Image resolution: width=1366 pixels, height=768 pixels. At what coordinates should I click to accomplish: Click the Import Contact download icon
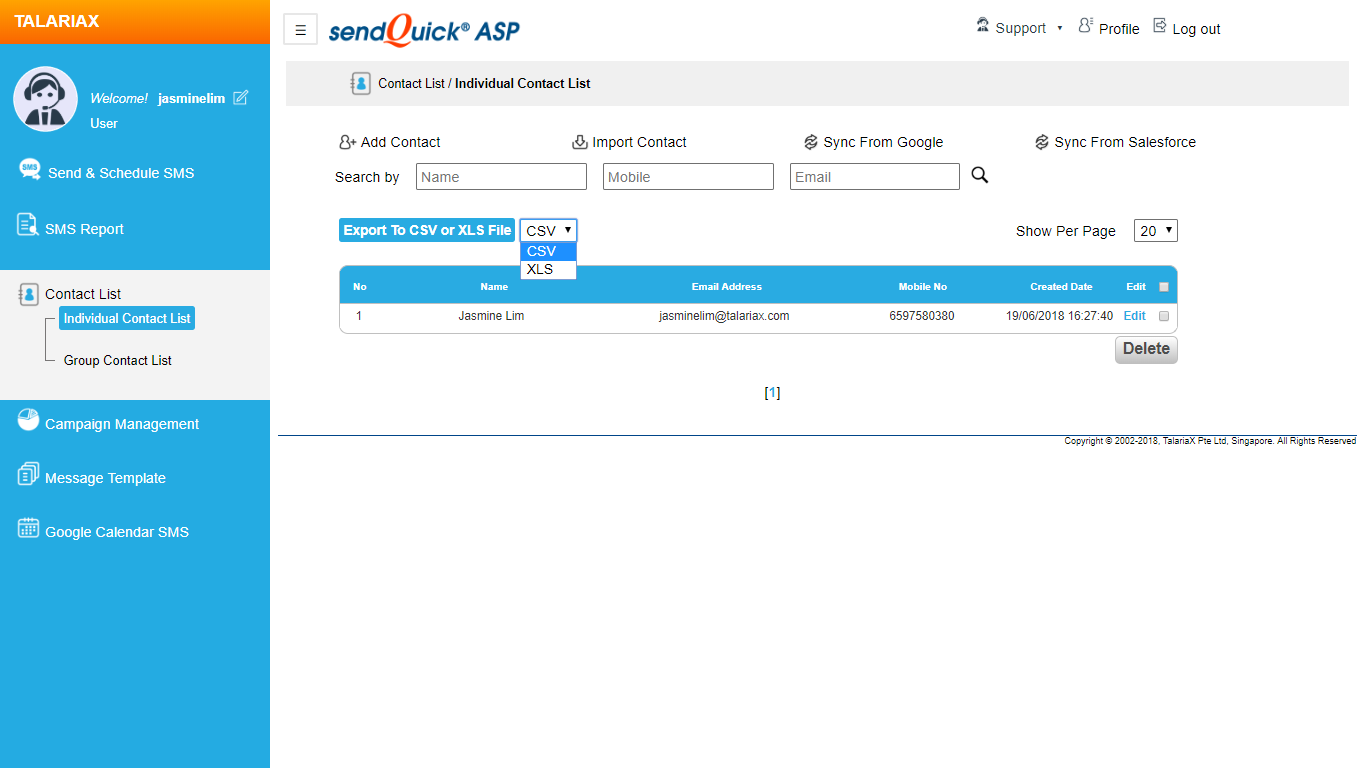580,142
